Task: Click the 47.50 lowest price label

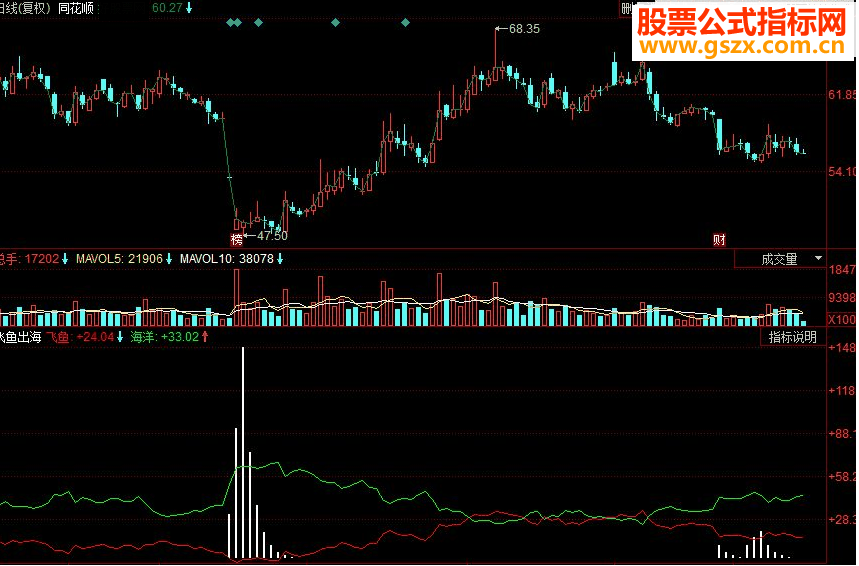Action: [272, 236]
